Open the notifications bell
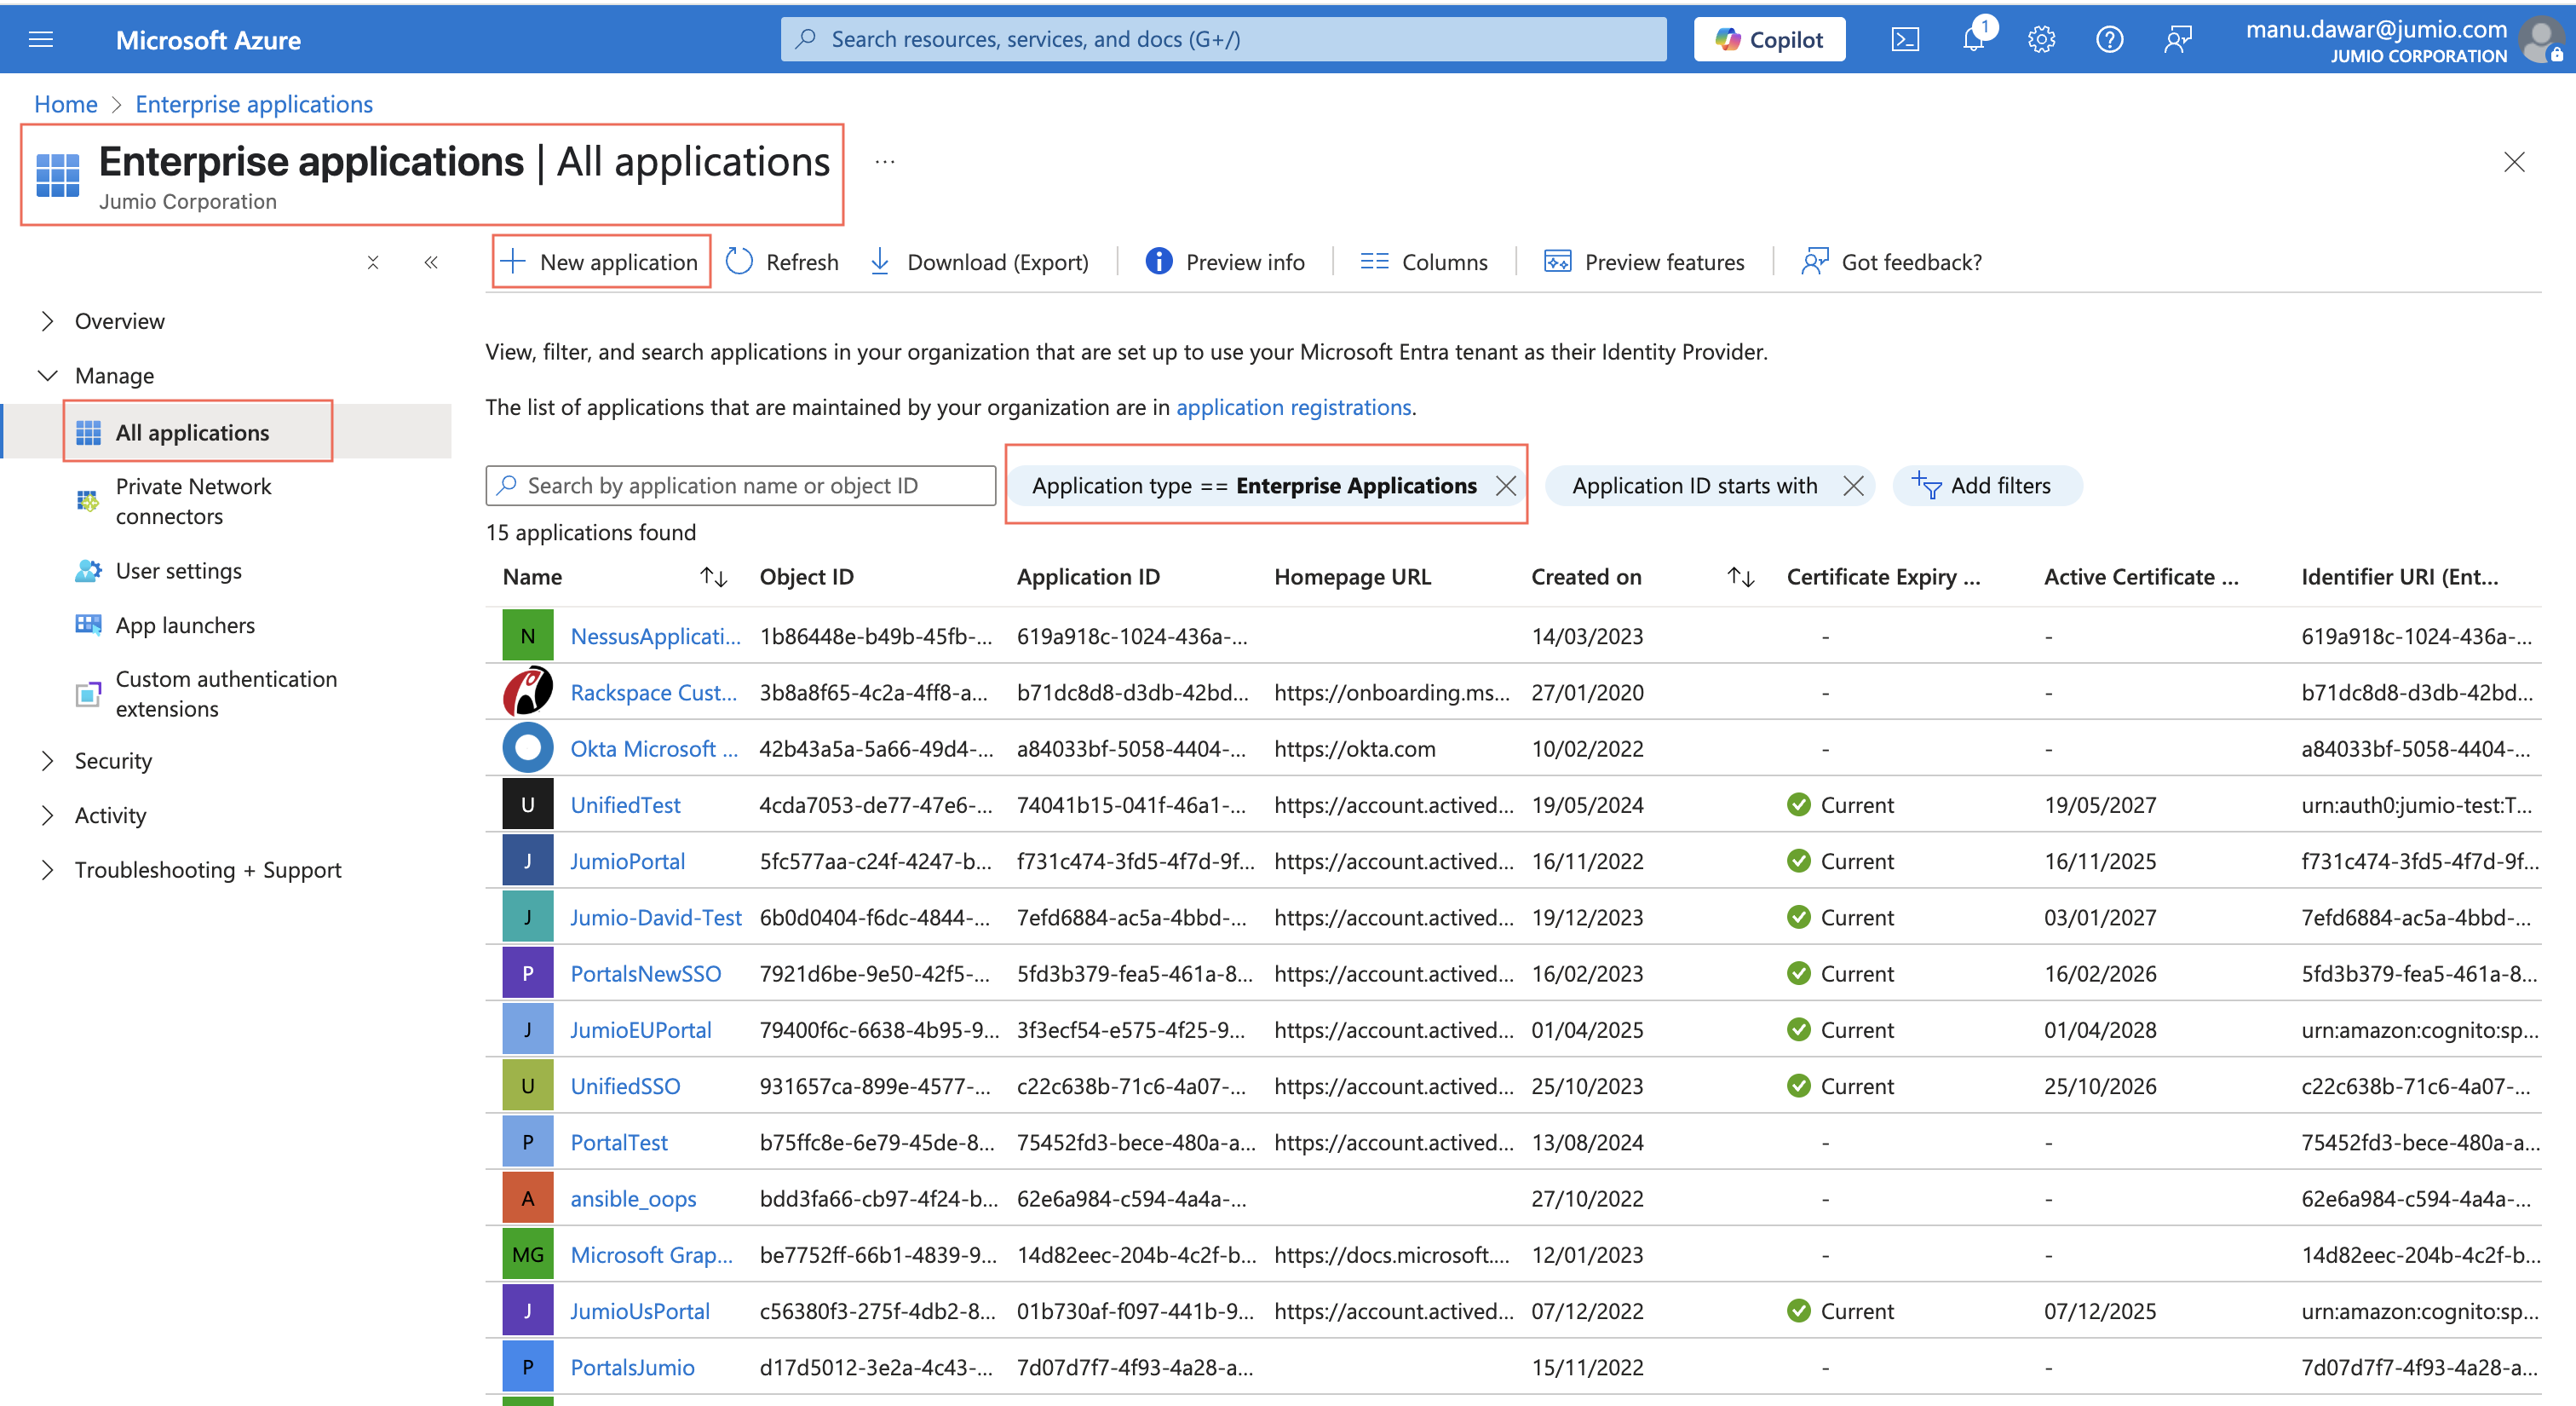Viewport: 2576px width, 1406px height. (x=1973, y=39)
